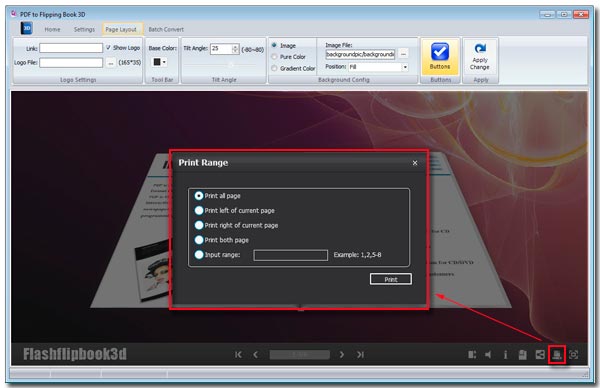600x388 pixels.
Task: Open the Buttons configuration
Action: click(x=440, y=56)
